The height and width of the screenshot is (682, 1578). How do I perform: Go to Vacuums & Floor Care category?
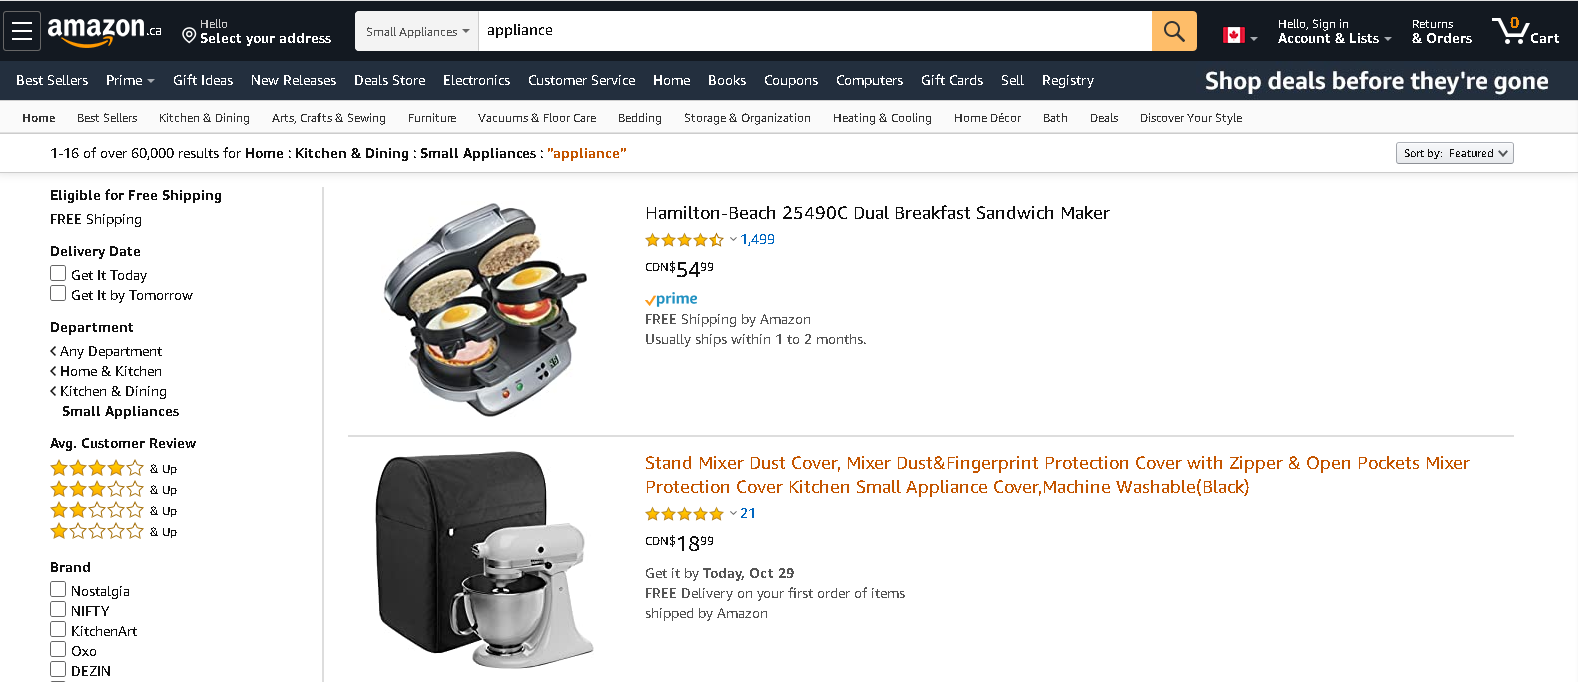point(537,118)
